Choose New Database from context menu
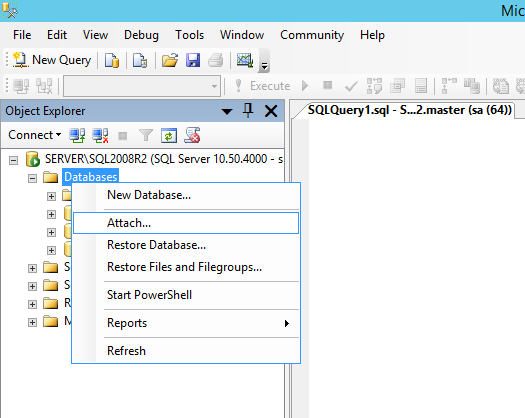 coord(186,195)
